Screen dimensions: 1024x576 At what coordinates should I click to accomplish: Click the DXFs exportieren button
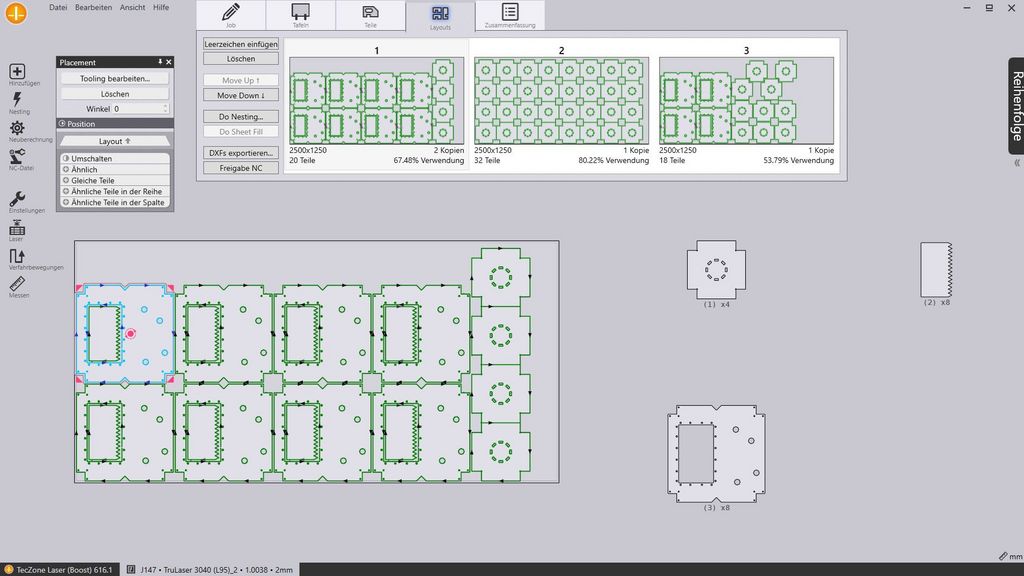[240, 153]
